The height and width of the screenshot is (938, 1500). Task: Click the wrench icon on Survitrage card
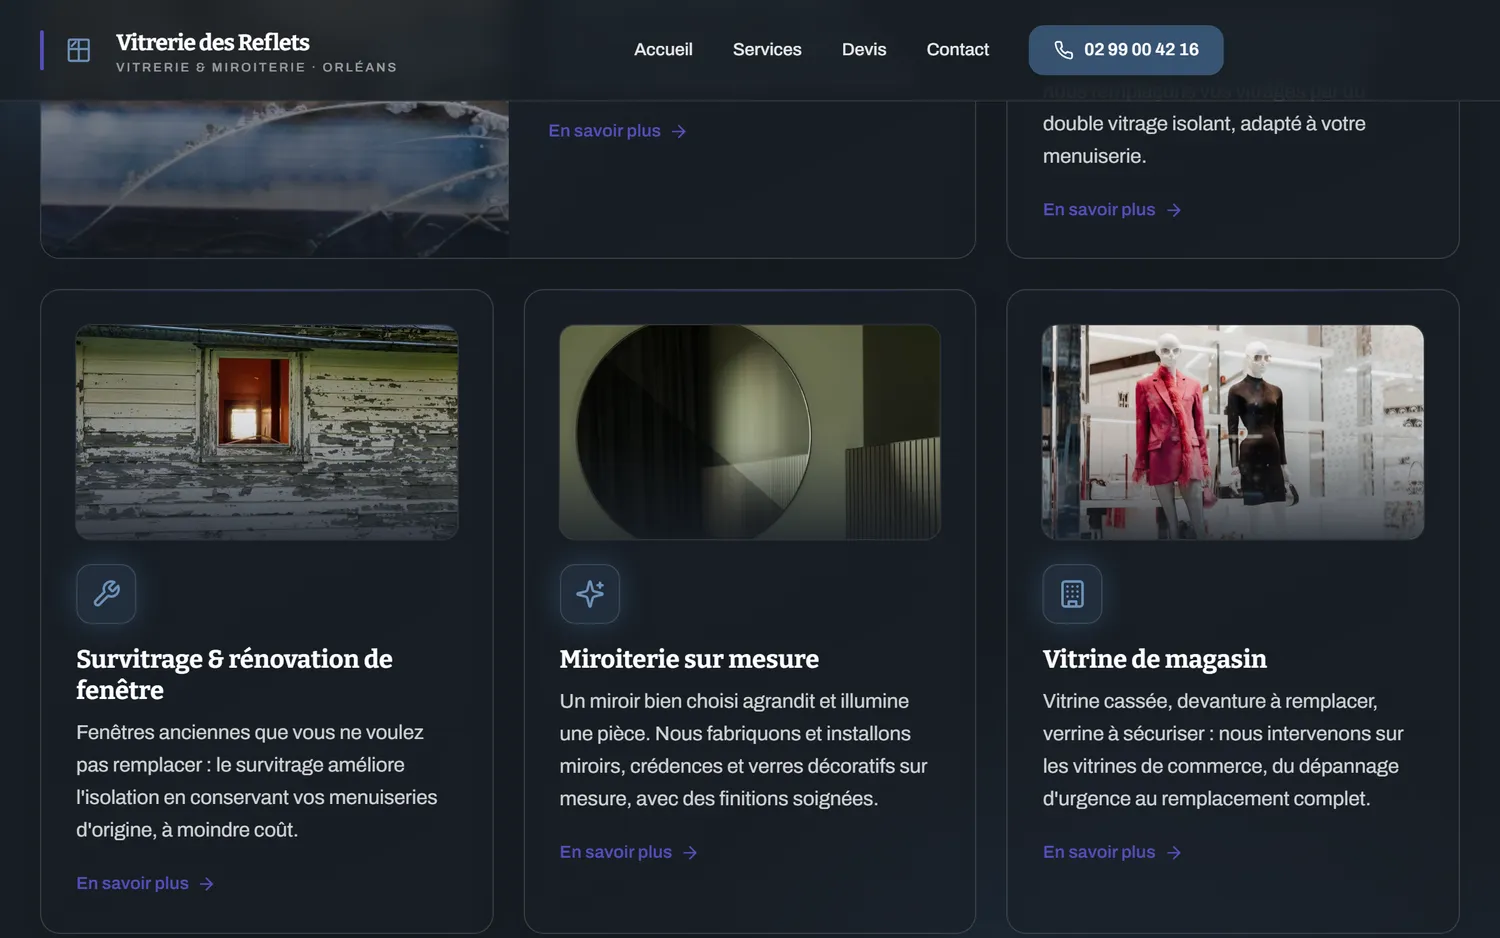106,594
